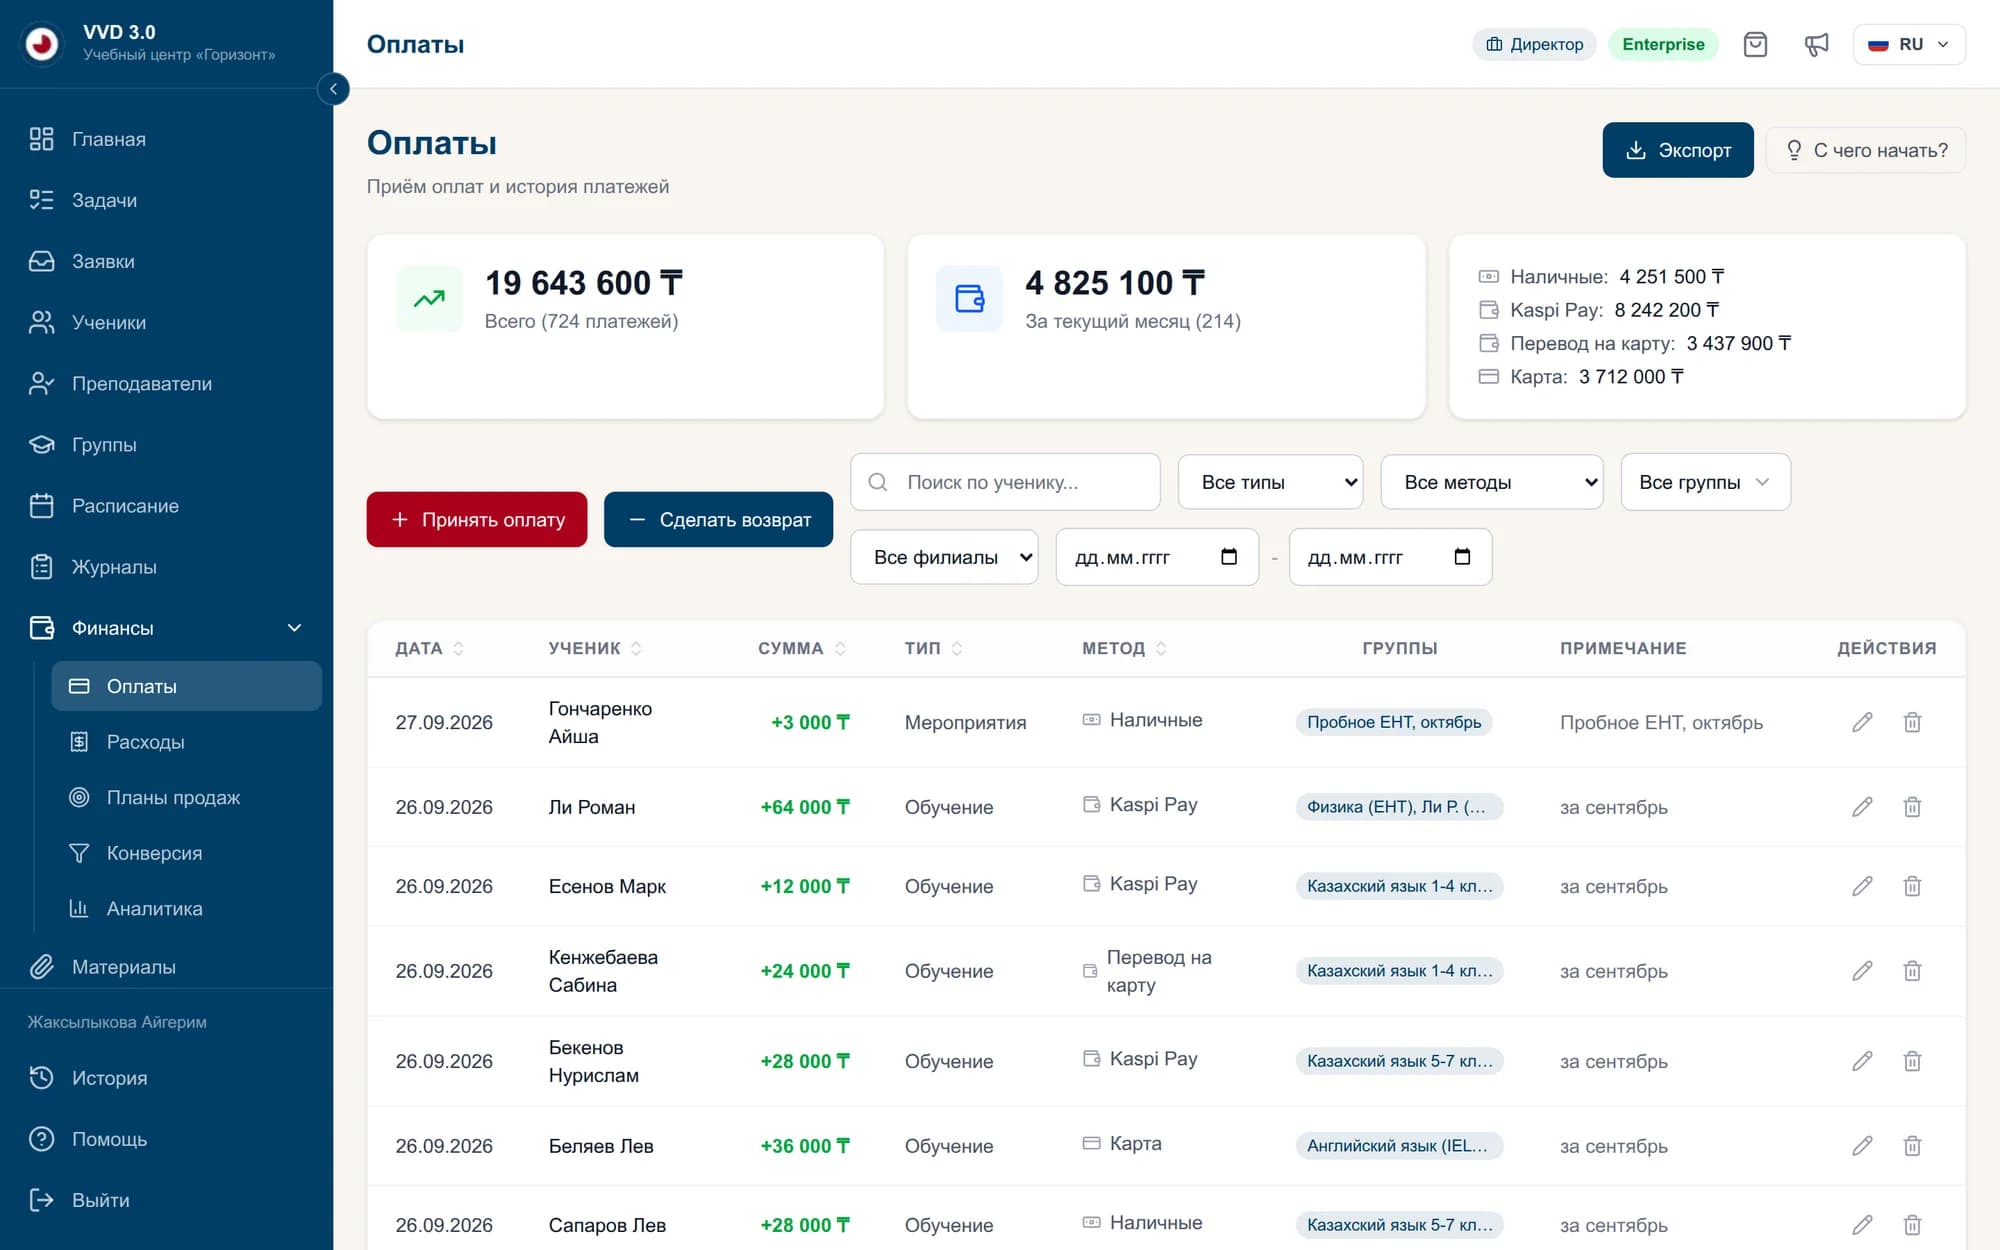
Task: Delete Гончаренко Айша payment with trash icon
Action: [1912, 722]
